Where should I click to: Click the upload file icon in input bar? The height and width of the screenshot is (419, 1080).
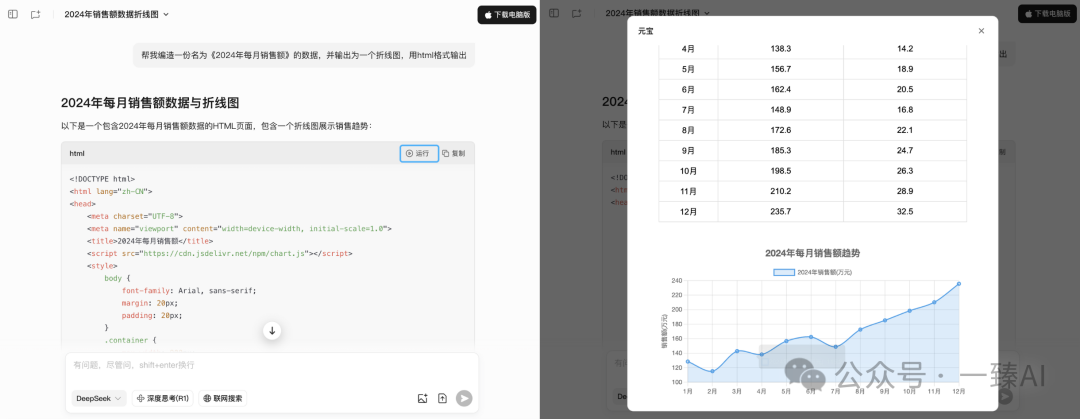click(442, 398)
